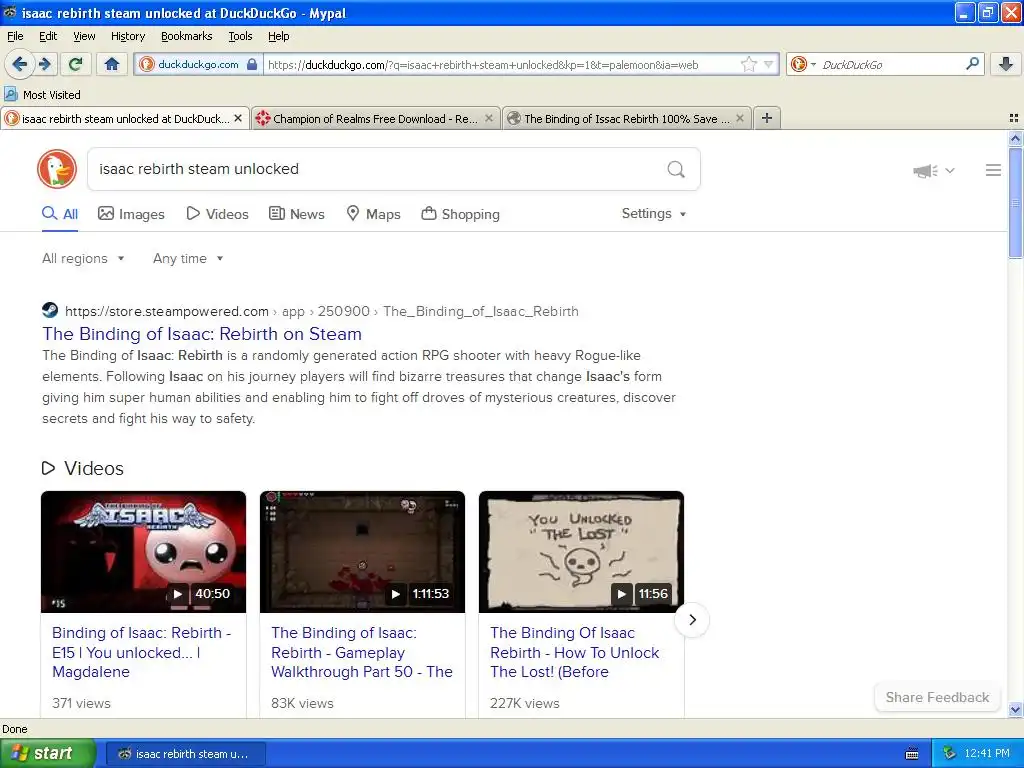Image resolution: width=1024 pixels, height=768 pixels.
Task: Close the isaac rebirth DuckDuckGo tab
Action: (x=238, y=118)
